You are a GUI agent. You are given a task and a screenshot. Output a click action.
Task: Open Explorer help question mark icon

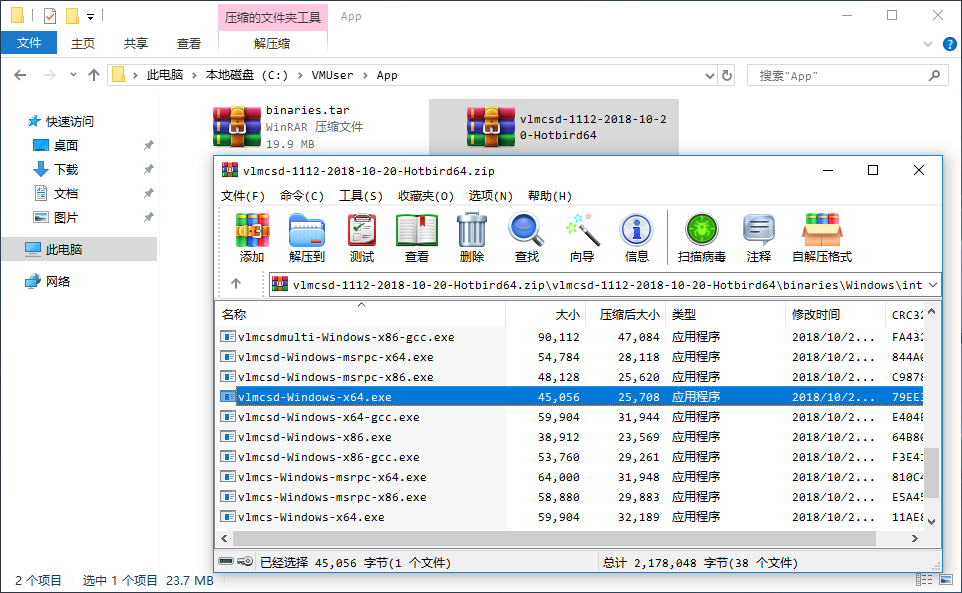(x=949, y=44)
